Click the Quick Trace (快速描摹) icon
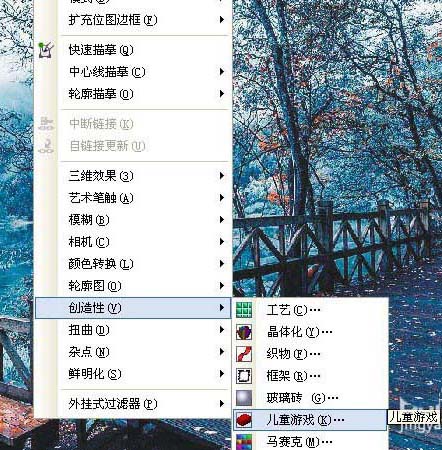Screen dimensions: 442x450 pyautogui.click(x=46, y=50)
